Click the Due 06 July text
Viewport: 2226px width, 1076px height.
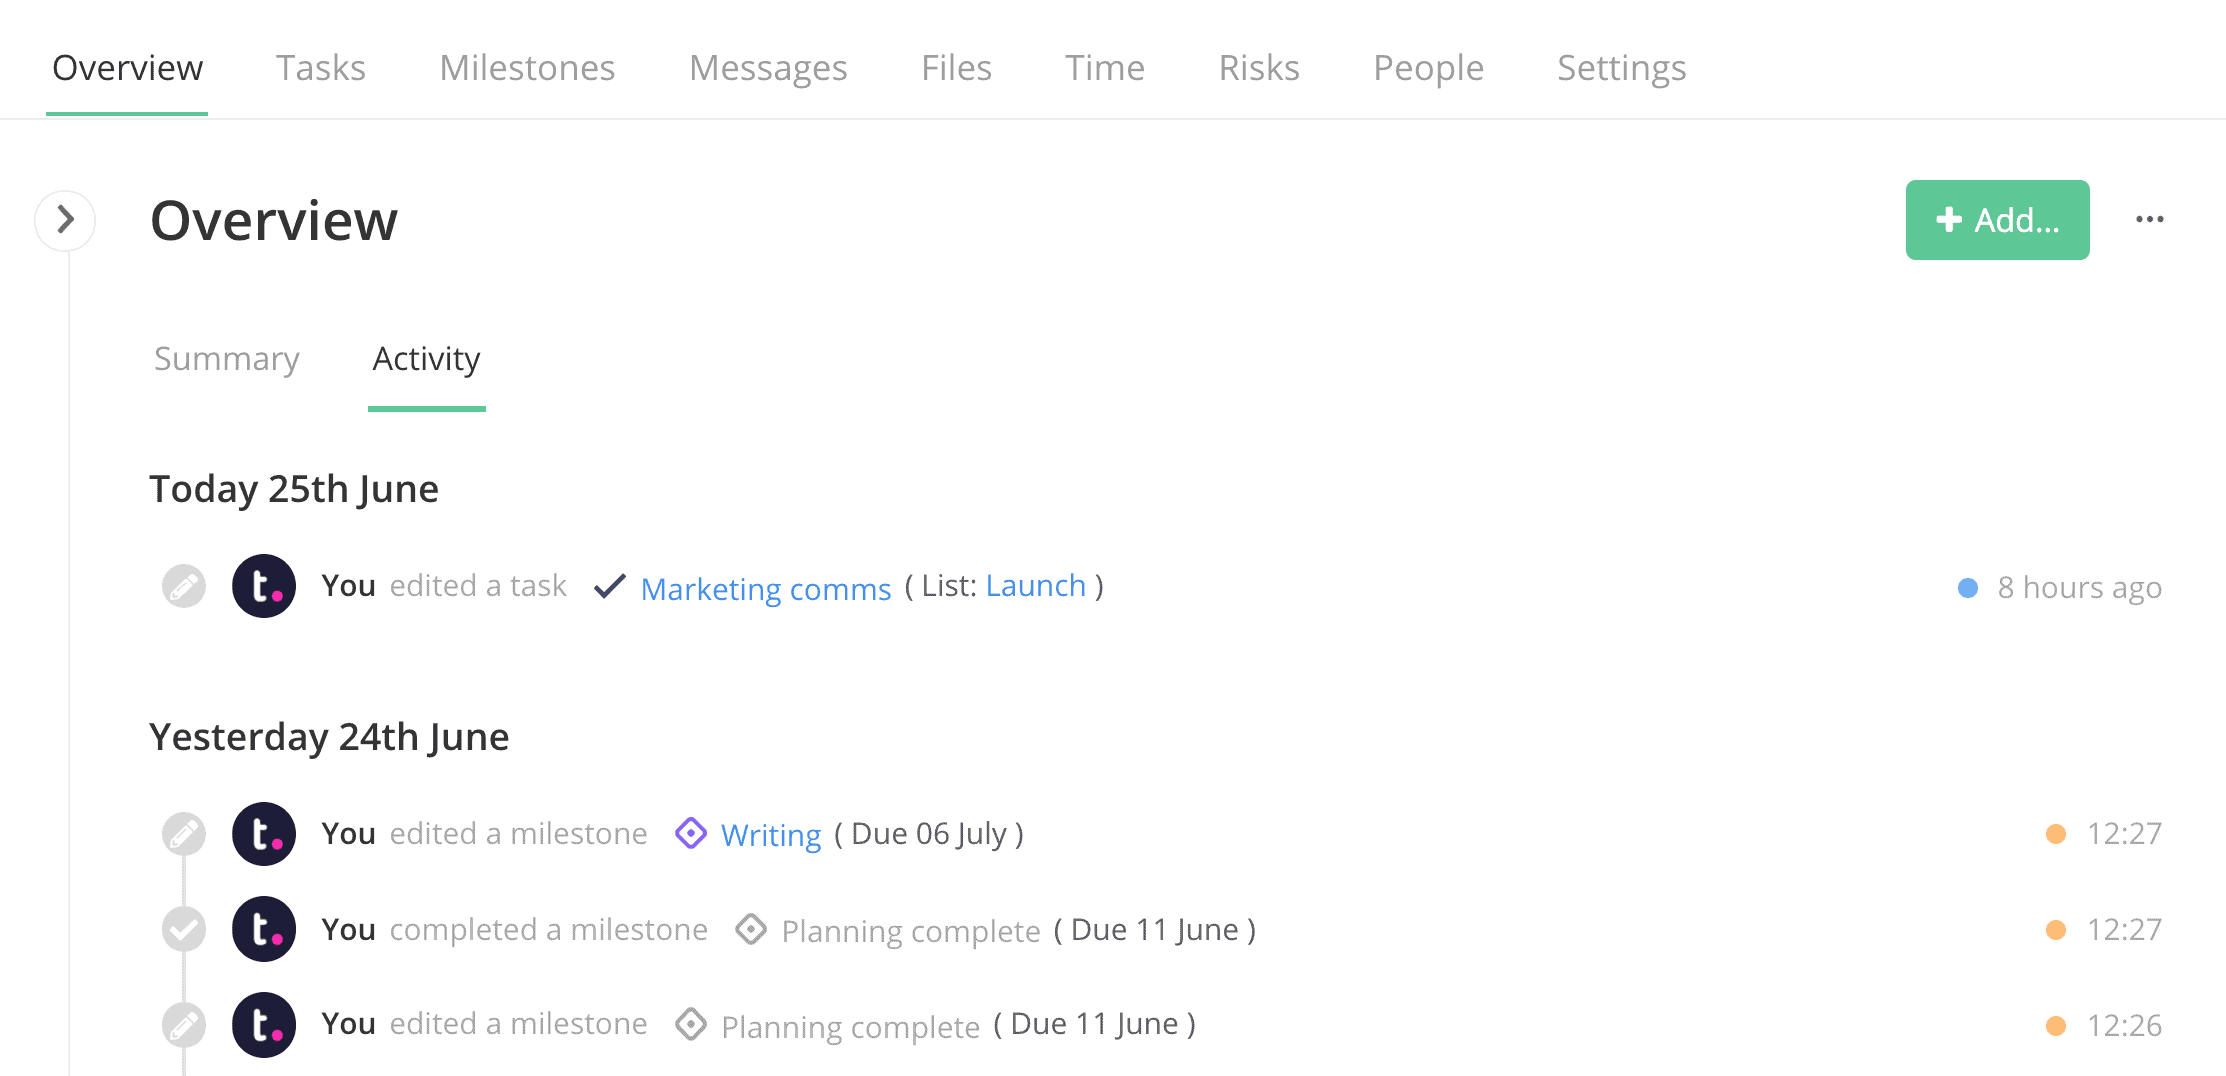coord(929,834)
